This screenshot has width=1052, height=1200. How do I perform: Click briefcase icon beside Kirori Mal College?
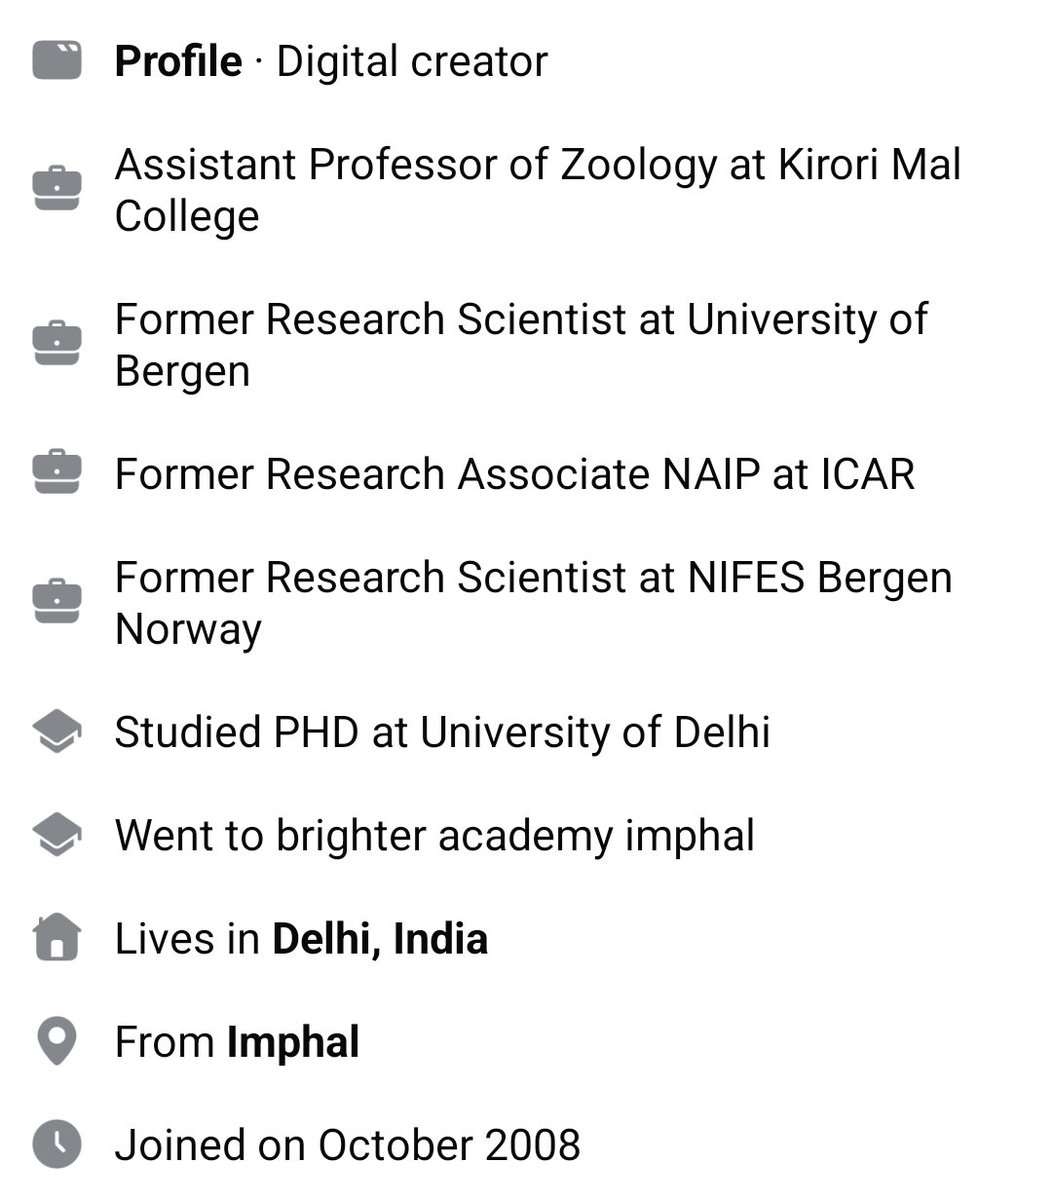point(57,188)
